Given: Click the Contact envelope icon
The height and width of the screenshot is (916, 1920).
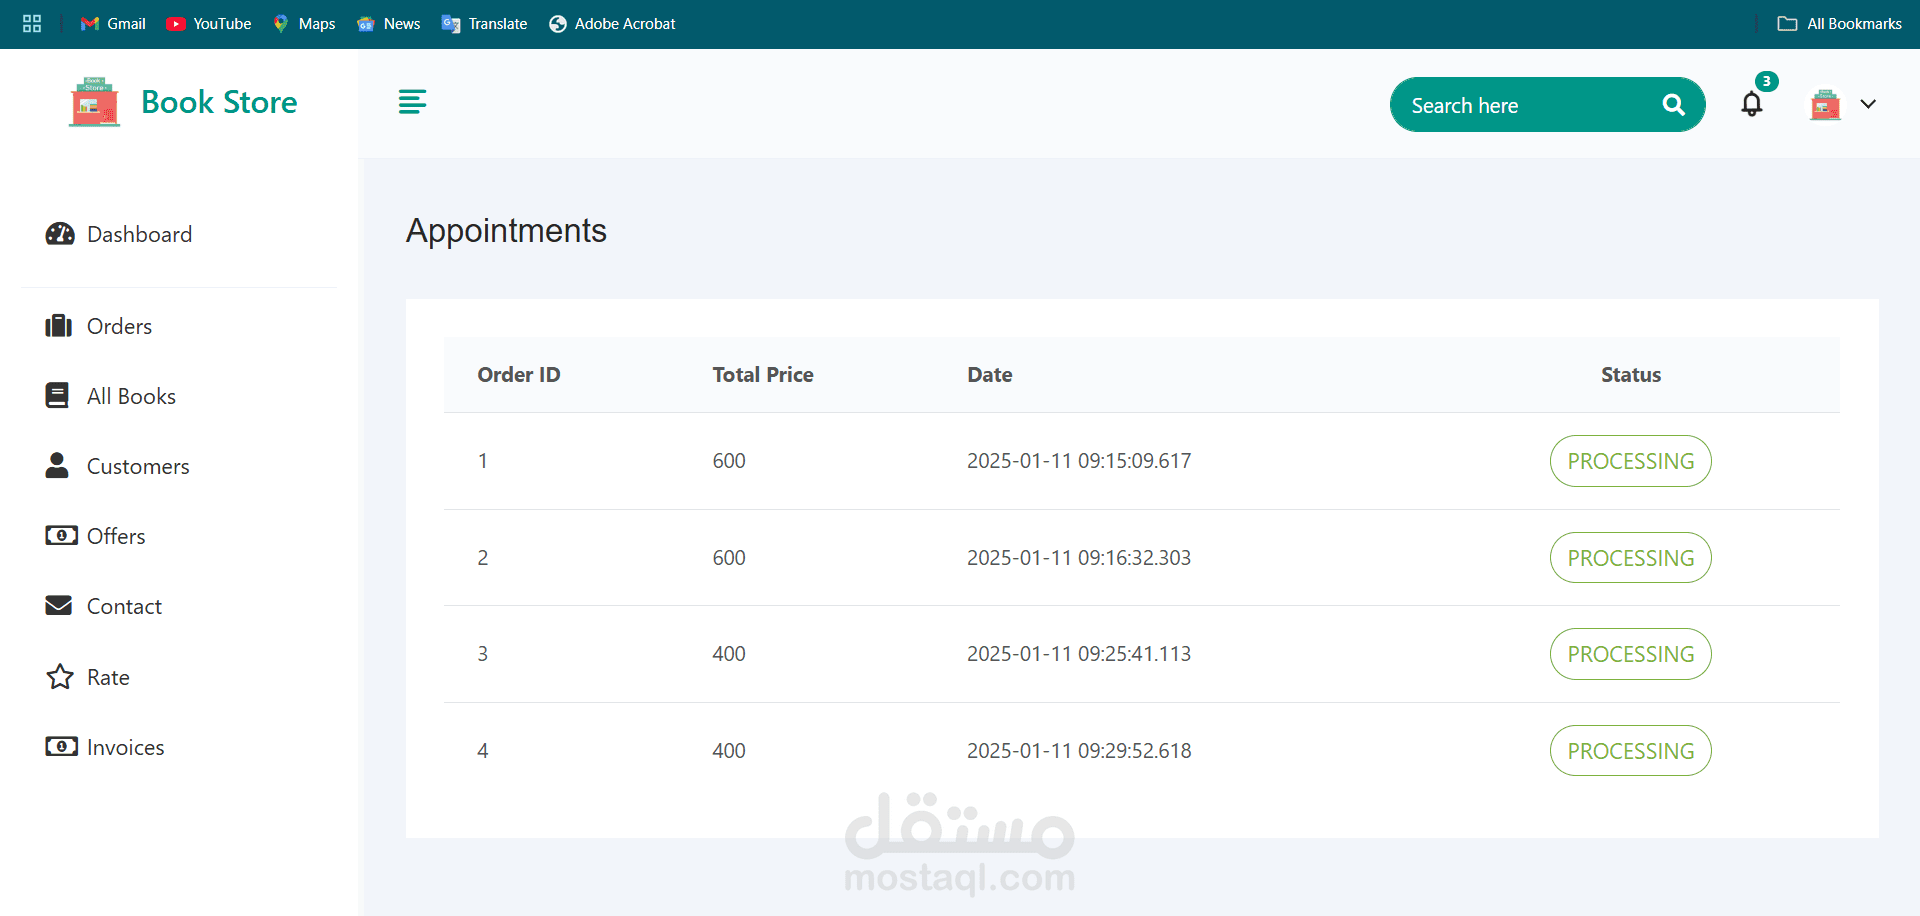Looking at the screenshot, I should pyautogui.click(x=59, y=605).
